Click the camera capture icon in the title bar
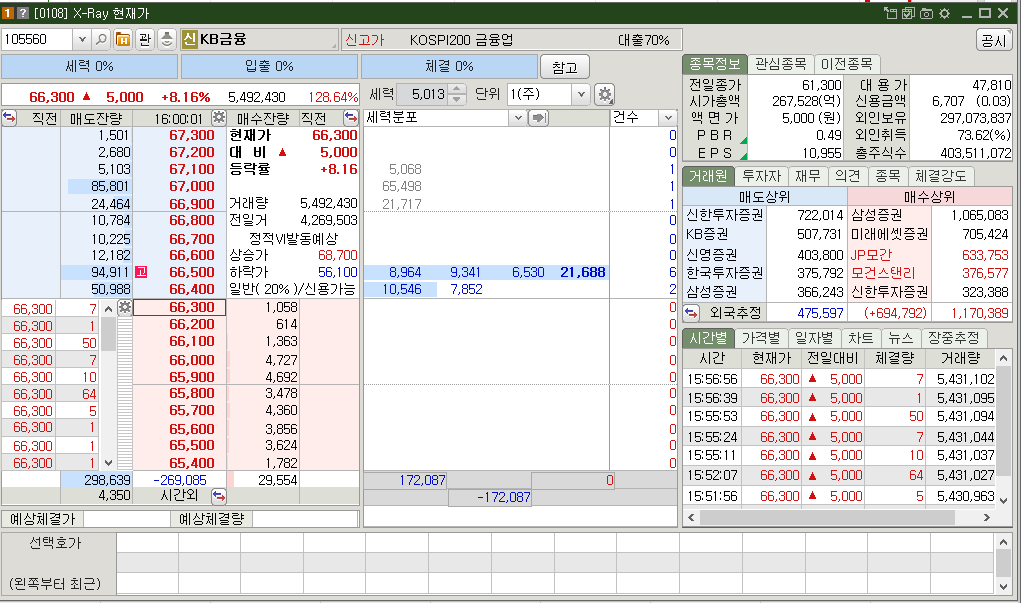 point(928,13)
